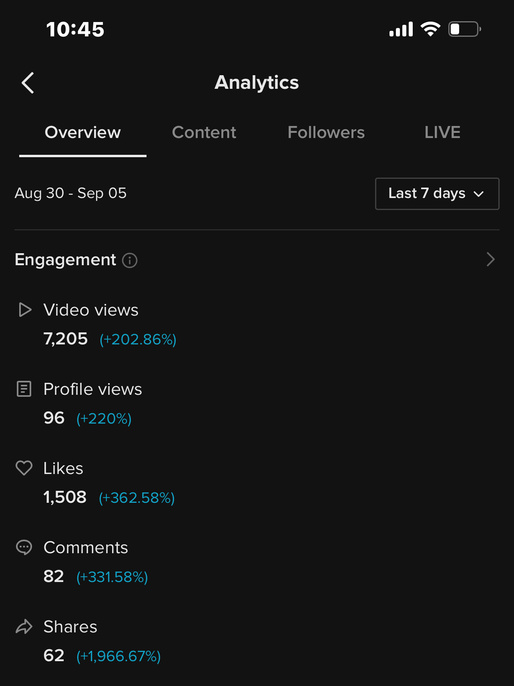The image size is (514, 686).
Task: Click the Comments speech bubble icon
Action: 24,547
